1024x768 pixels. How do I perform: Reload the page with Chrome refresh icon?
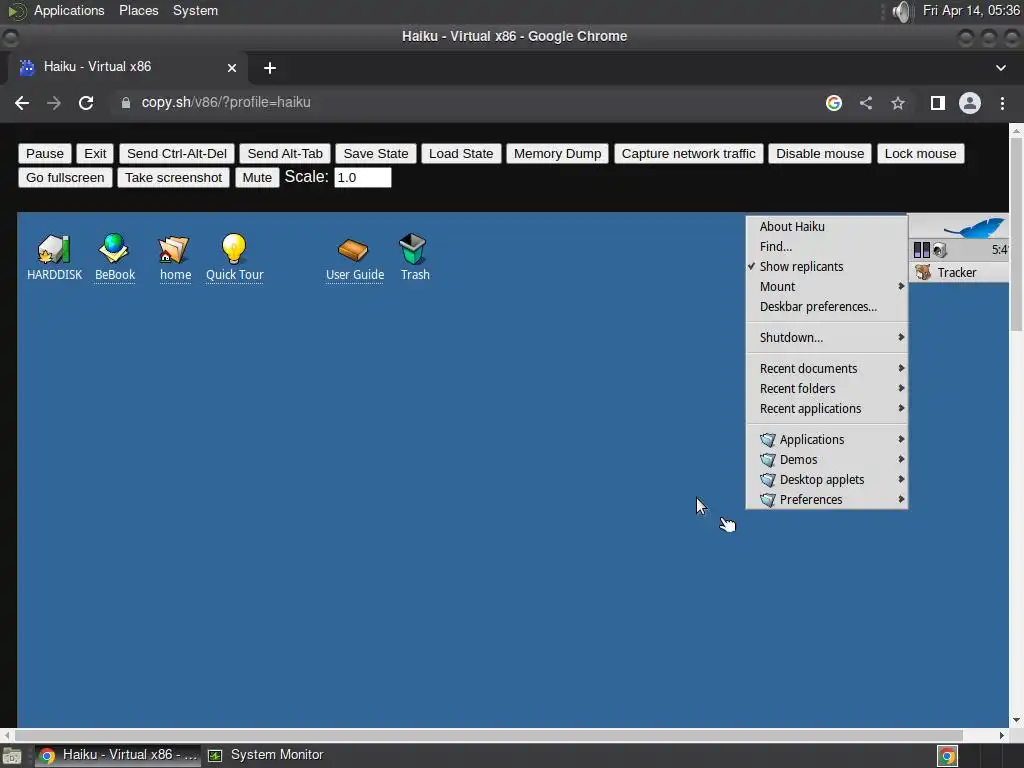[86, 103]
